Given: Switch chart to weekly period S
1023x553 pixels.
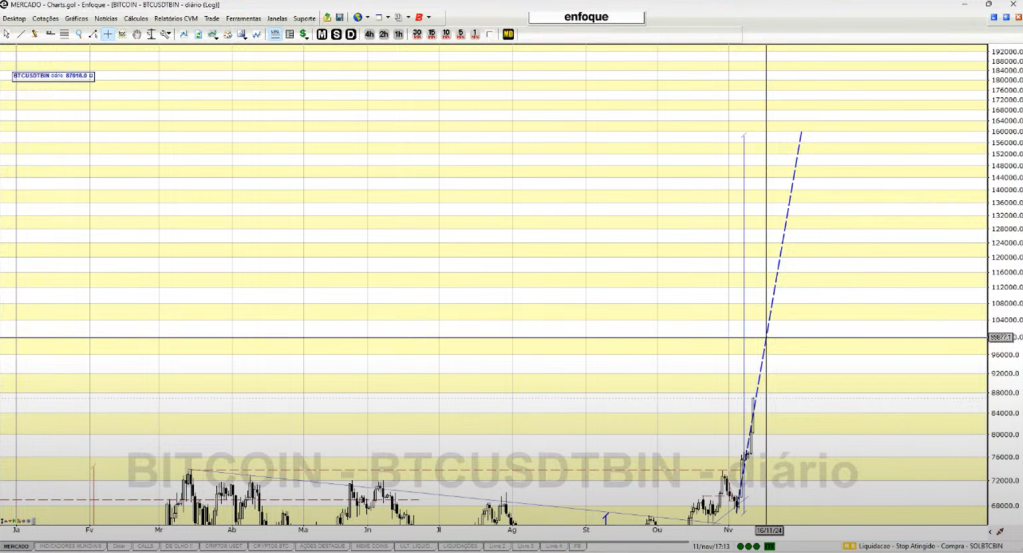Looking at the screenshot, I should pyautogui.click(x=336, y=34).
